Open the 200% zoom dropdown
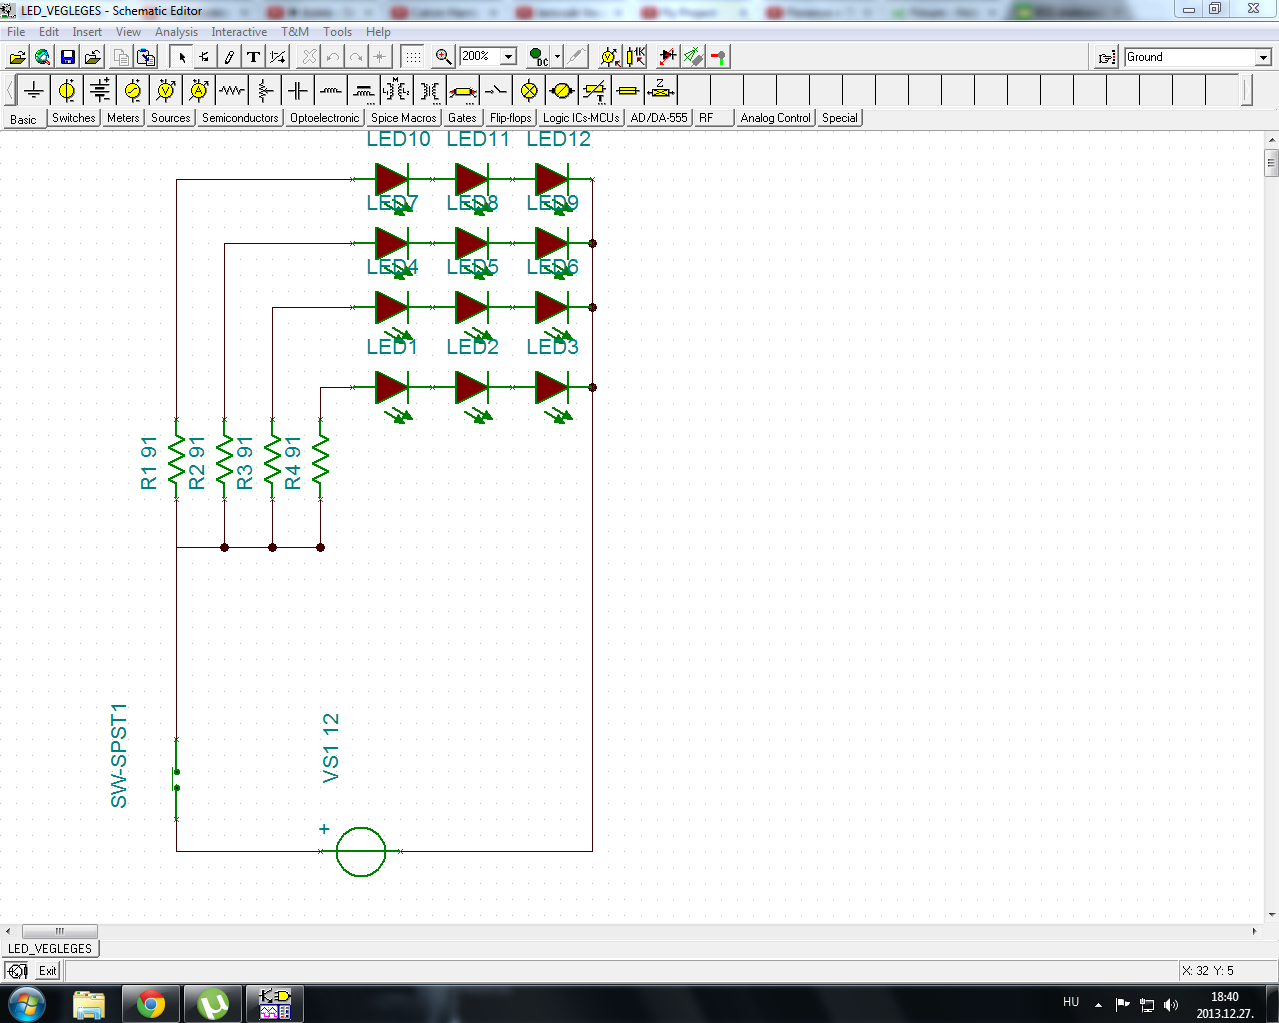 (x=508, y=57)
